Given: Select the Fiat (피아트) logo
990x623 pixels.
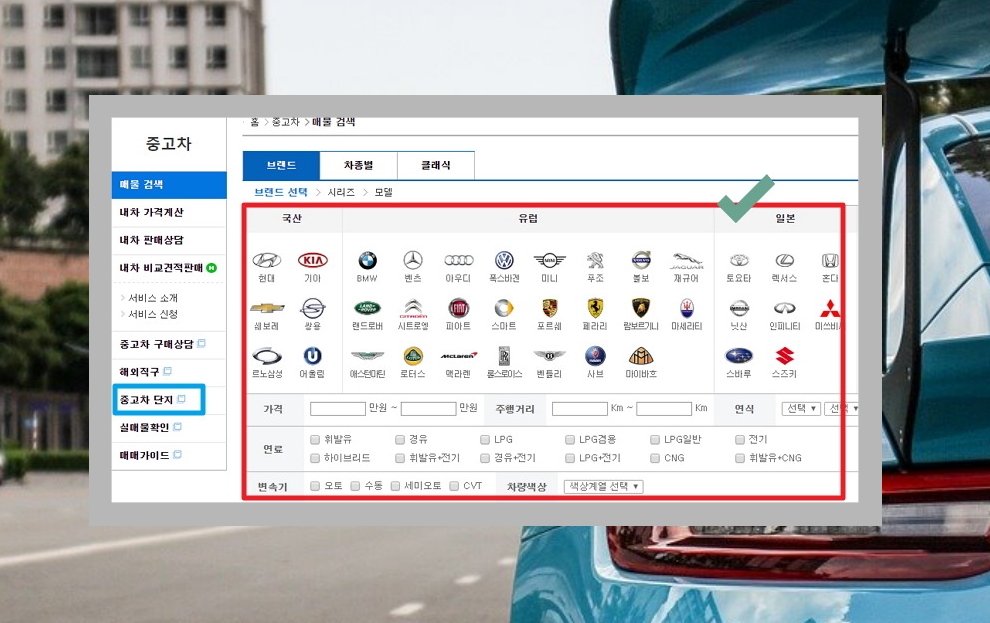Looking at the screenshot, I should (458, 308).
